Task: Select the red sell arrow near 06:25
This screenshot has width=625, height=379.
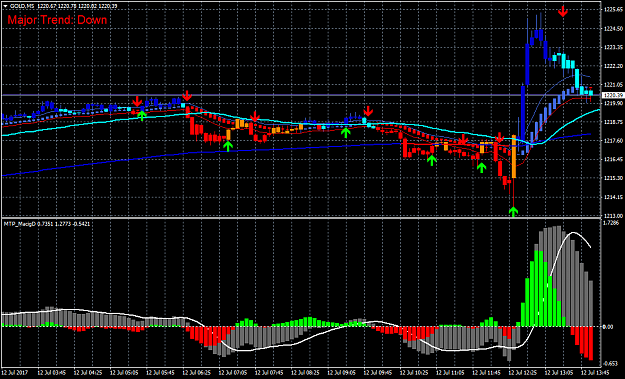Action: coord(187,96)
